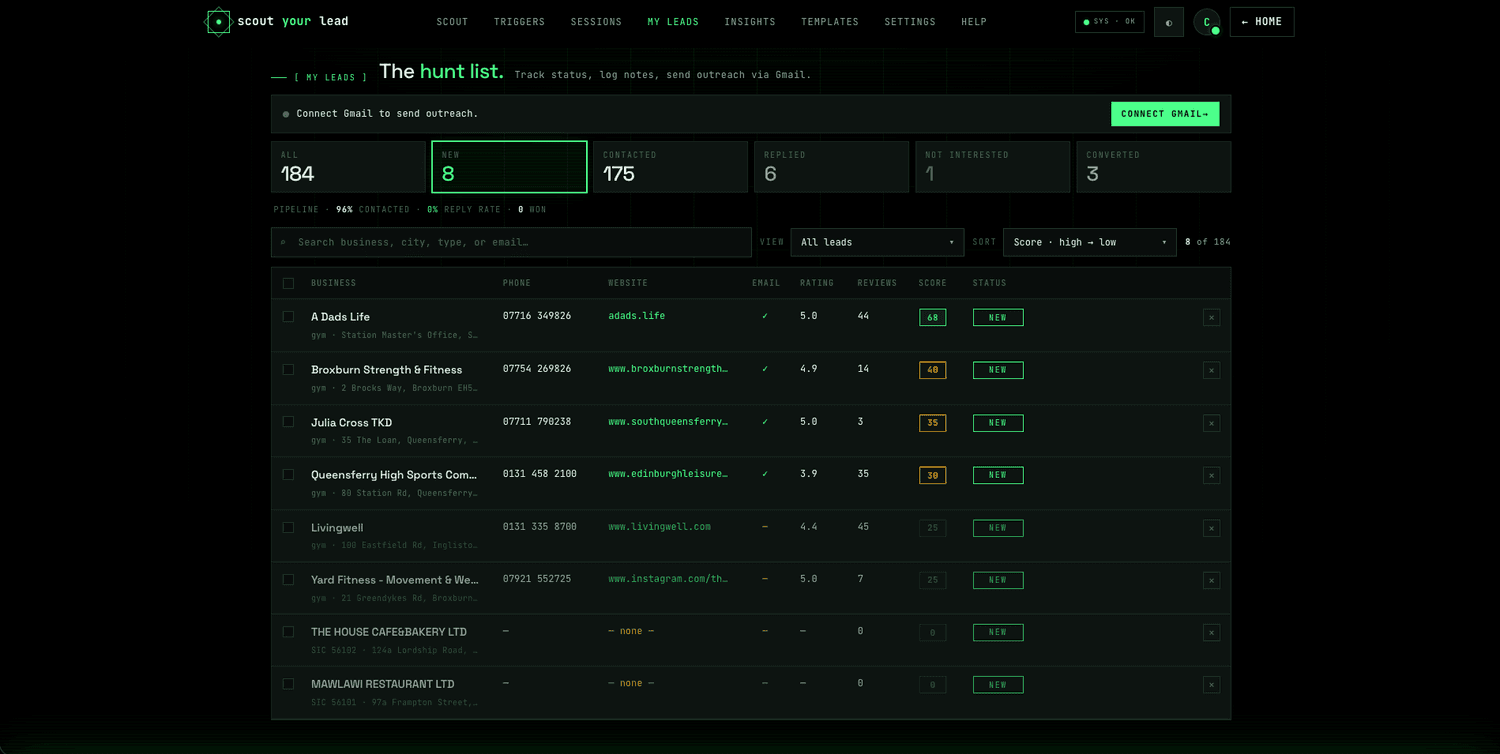
Task: Check the A Dads Life row checkbox
Action: 288,316
